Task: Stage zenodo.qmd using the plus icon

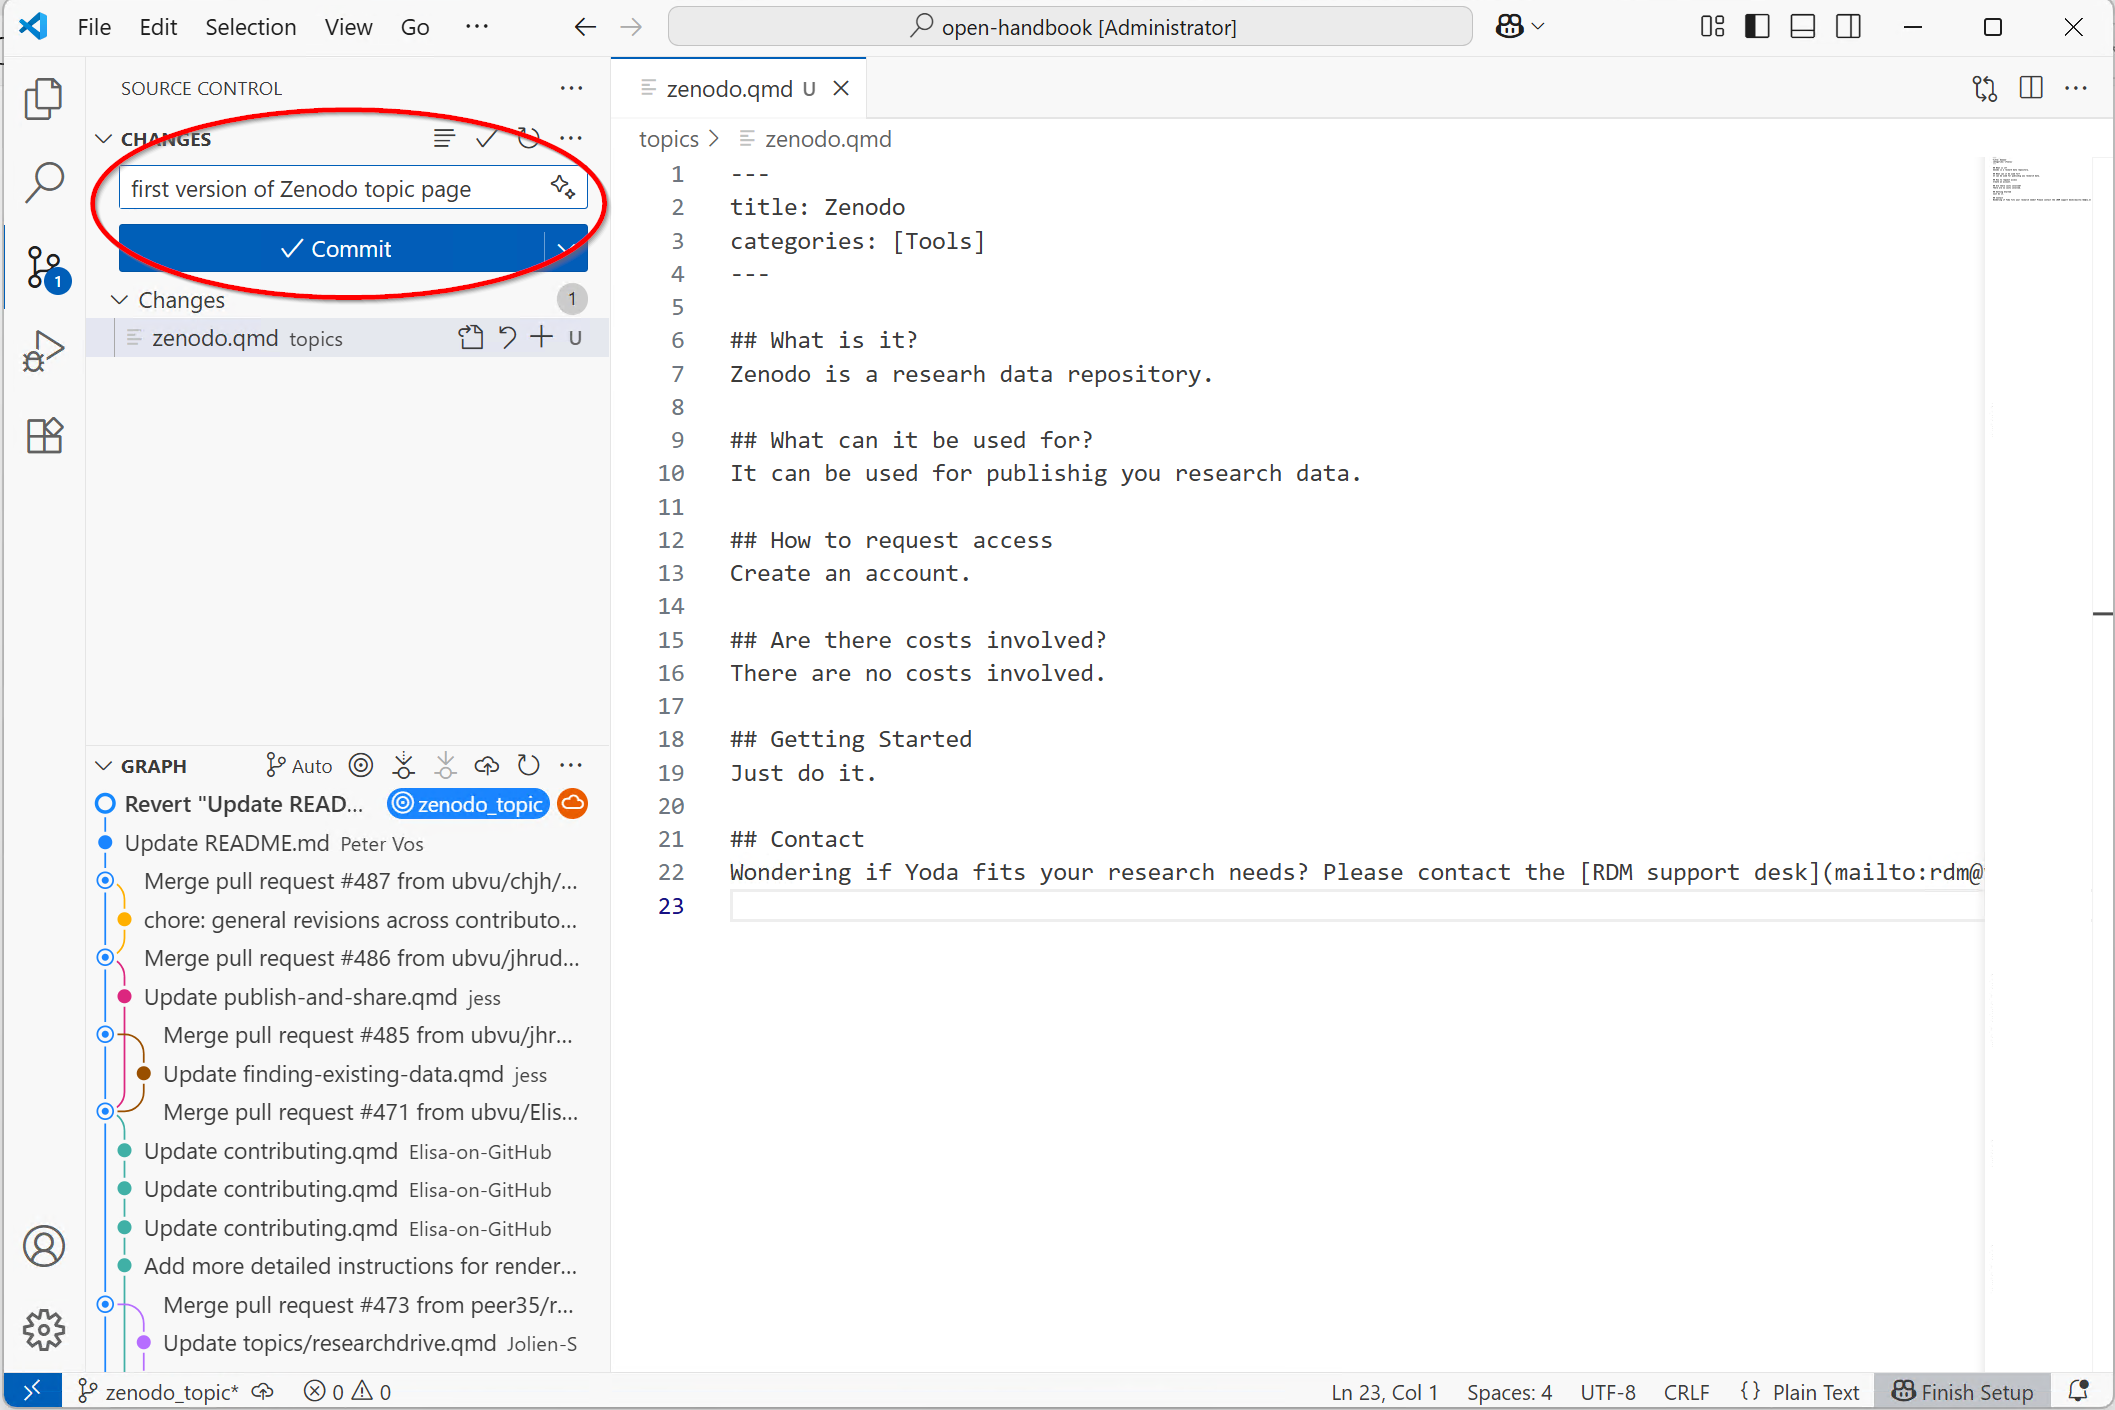Action: [541, 337]
